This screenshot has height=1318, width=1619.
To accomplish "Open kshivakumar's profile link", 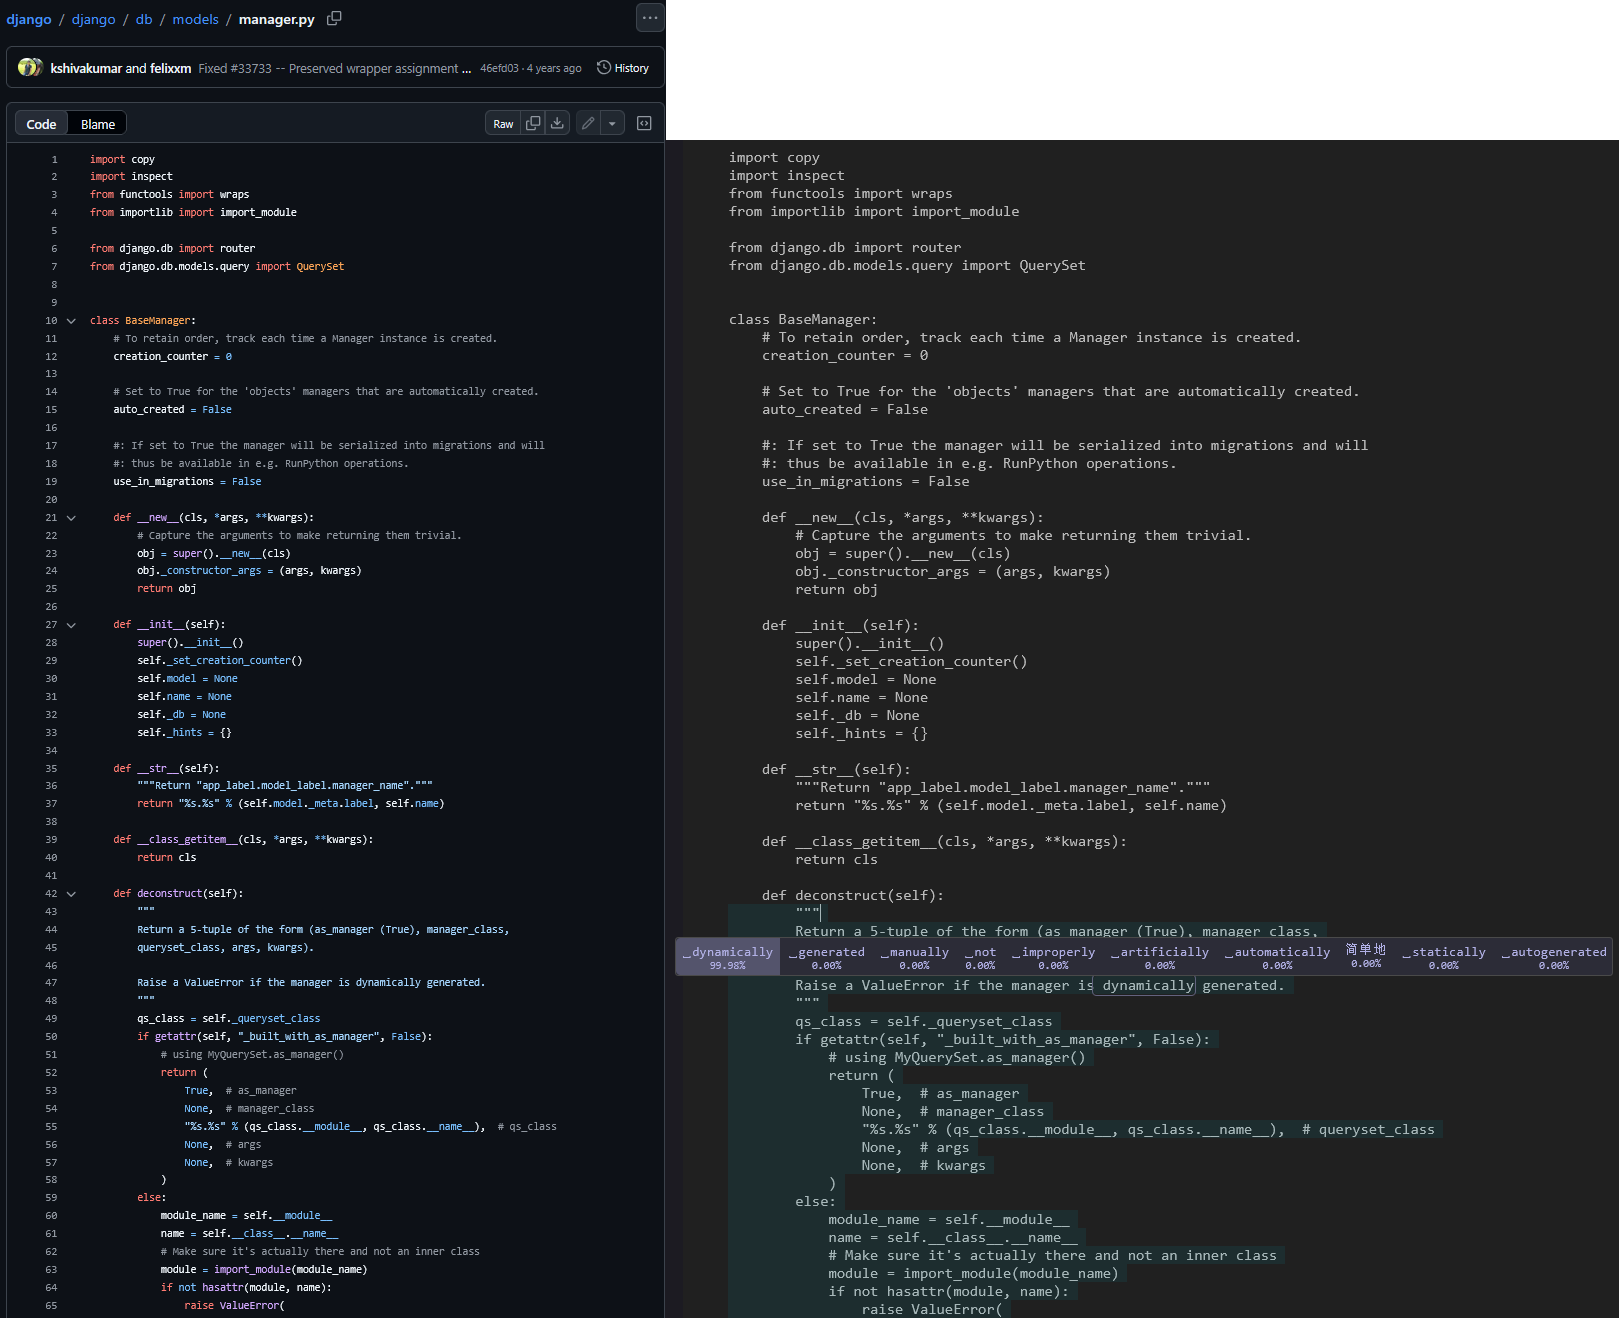I will (x=86, y=68).
